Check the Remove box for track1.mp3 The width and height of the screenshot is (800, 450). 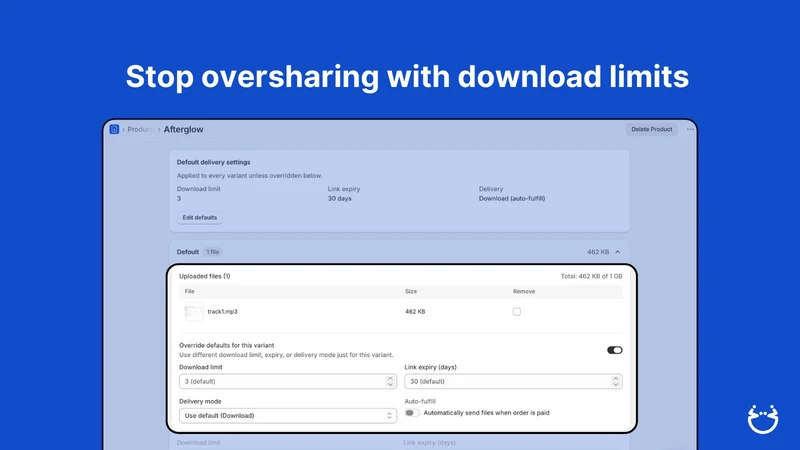point(517,312)
